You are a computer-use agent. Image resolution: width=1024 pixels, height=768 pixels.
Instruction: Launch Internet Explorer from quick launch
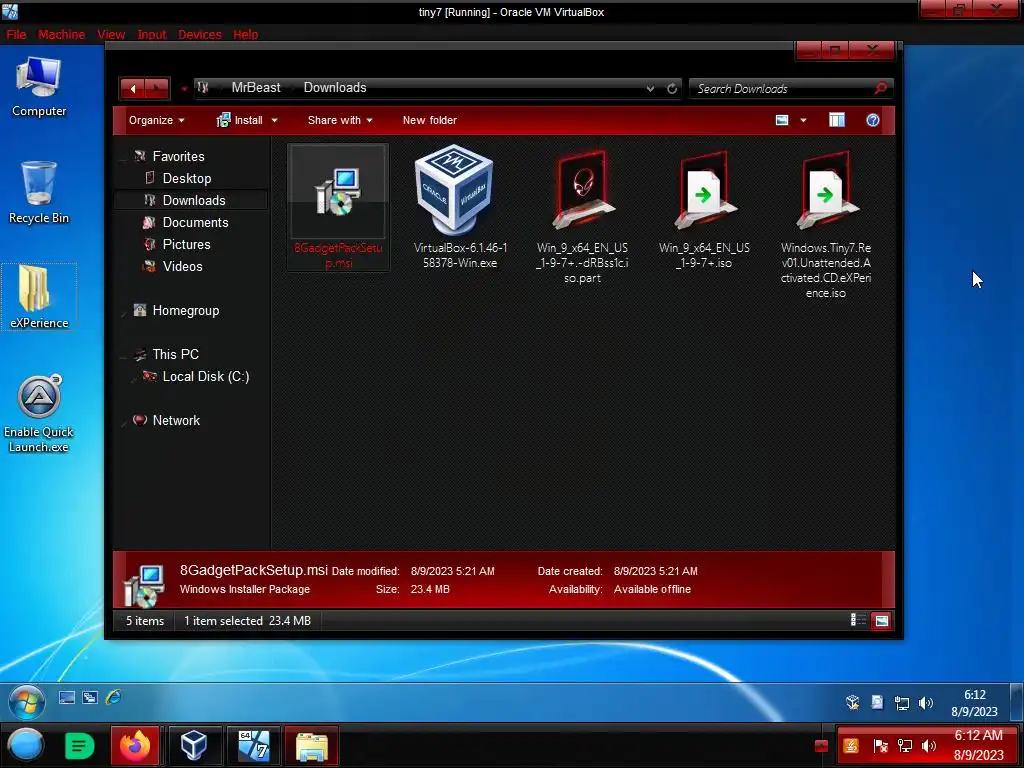114,697
